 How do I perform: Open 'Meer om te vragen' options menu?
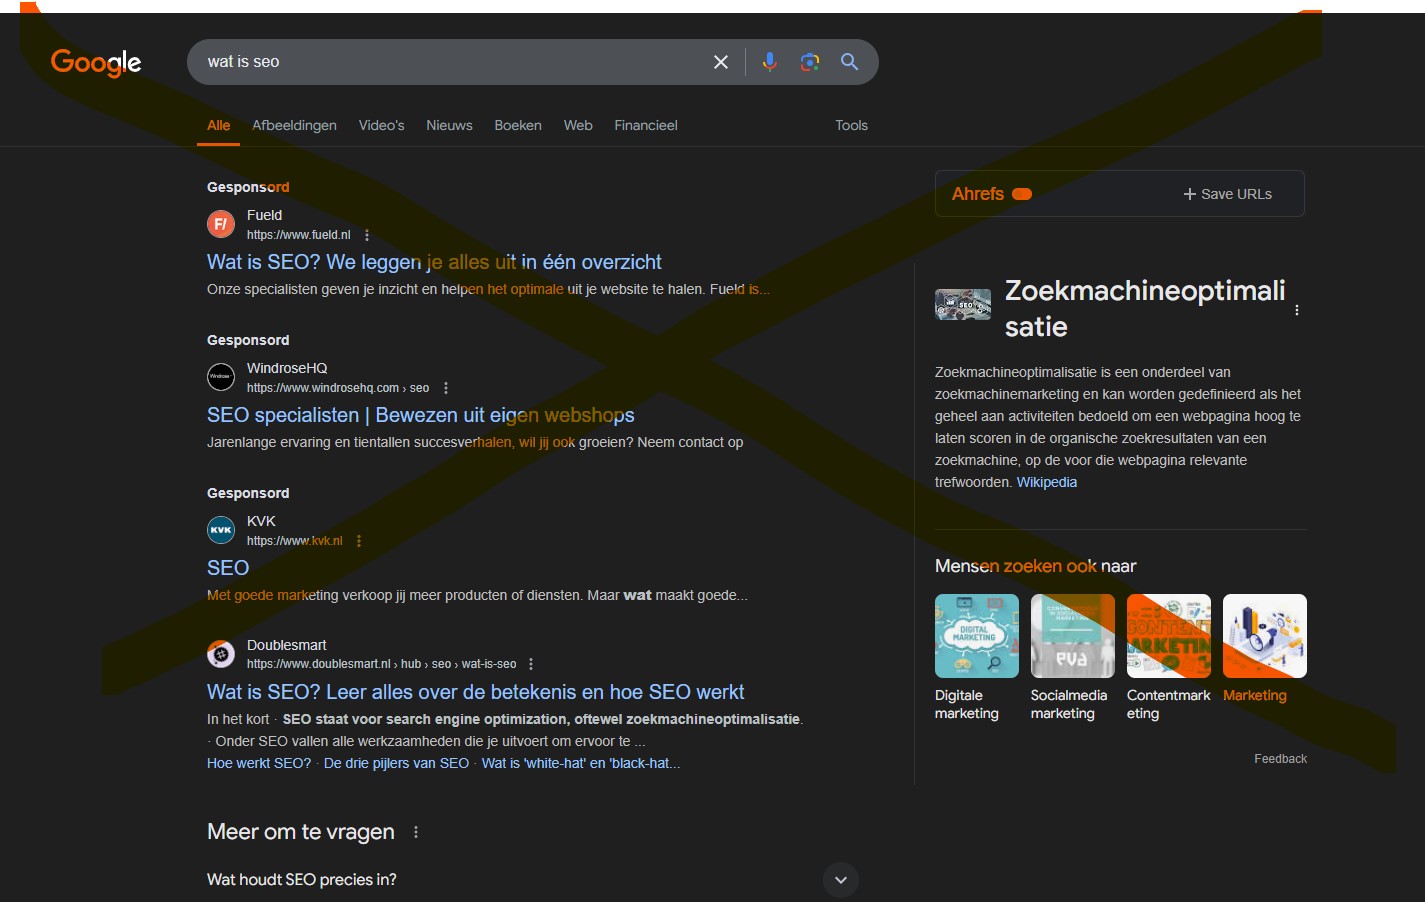416,832
